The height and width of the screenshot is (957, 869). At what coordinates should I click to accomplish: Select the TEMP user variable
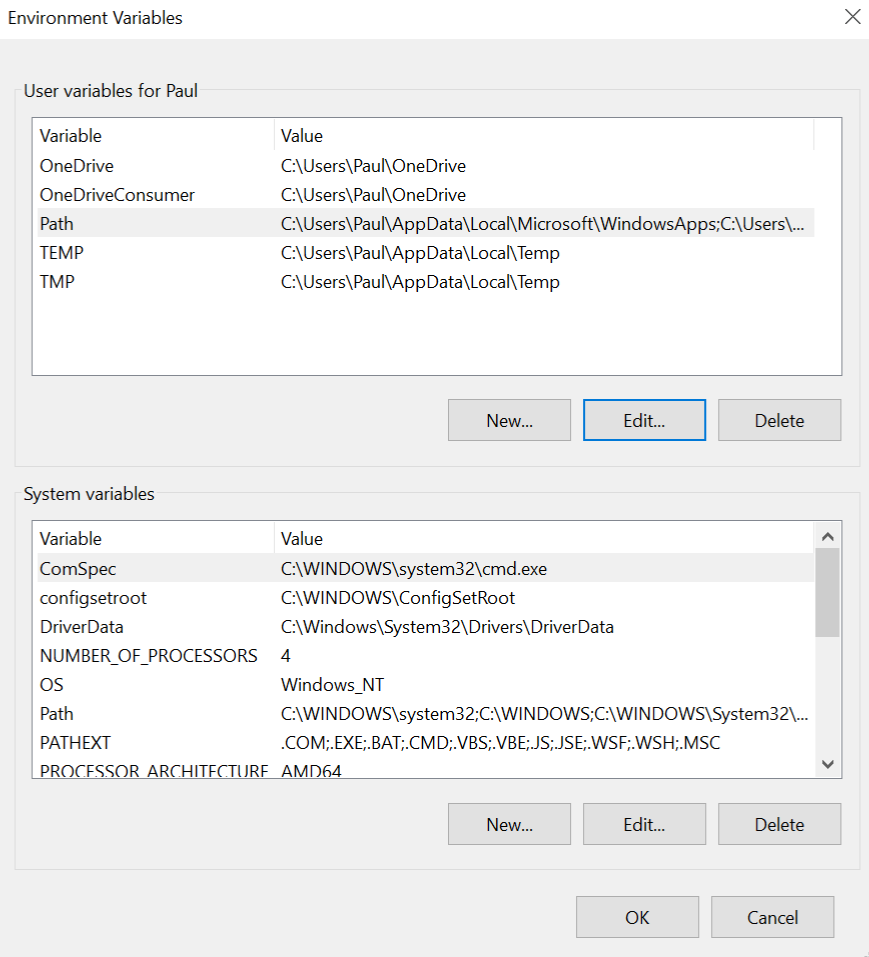[426, 253]
